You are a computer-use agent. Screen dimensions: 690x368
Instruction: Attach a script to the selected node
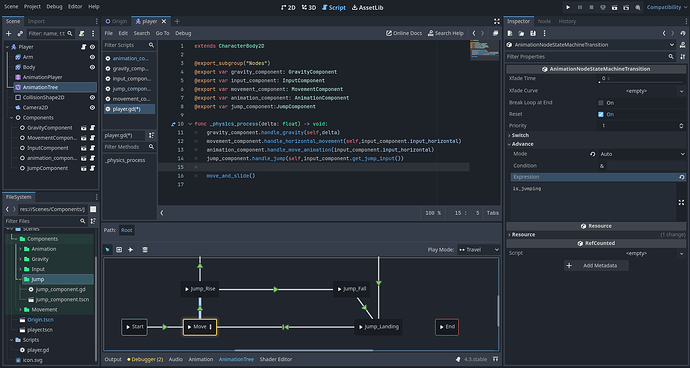click(82, 33)
